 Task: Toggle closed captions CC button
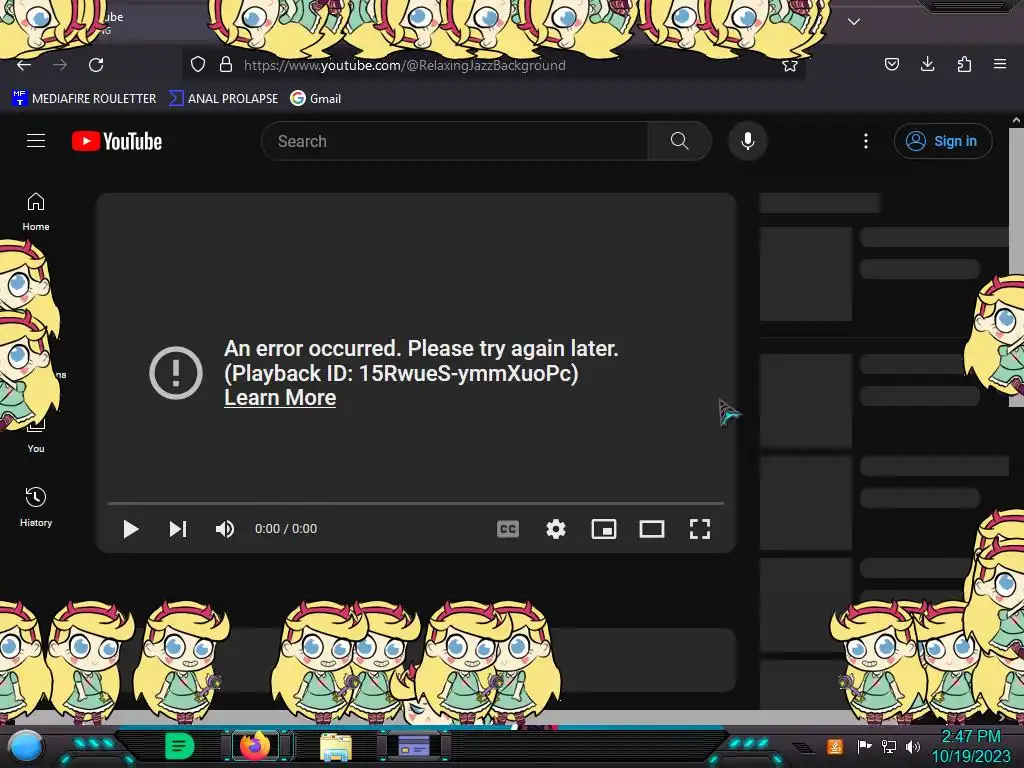[x=508, y=529]
